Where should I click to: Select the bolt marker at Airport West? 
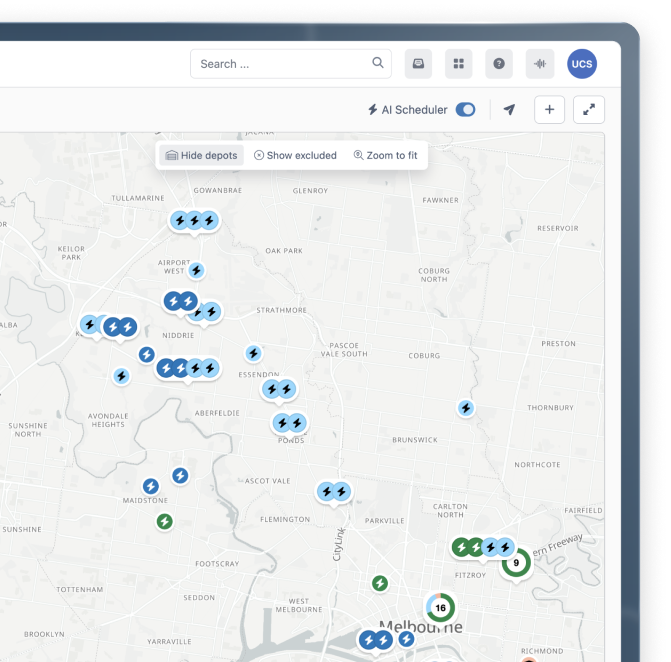click(196, 270)
